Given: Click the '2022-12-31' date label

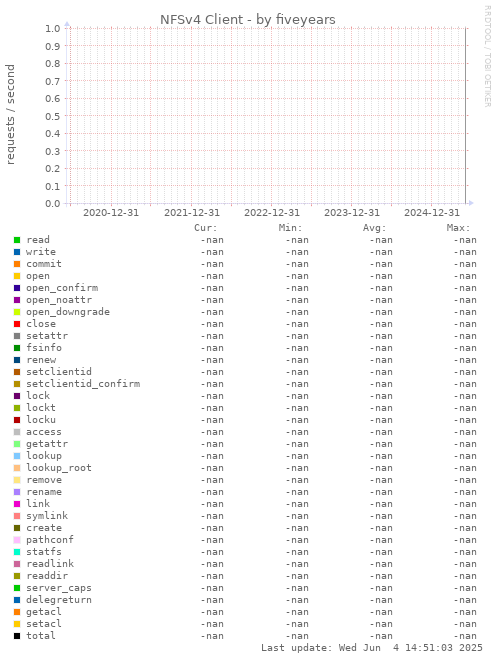Looking at the screenshot, I should (272, 213).
